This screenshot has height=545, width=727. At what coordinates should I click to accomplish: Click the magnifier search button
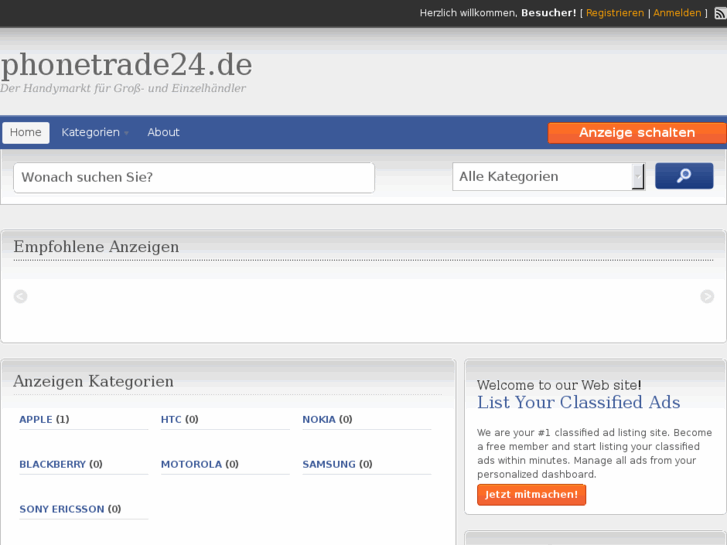[684, 176]
